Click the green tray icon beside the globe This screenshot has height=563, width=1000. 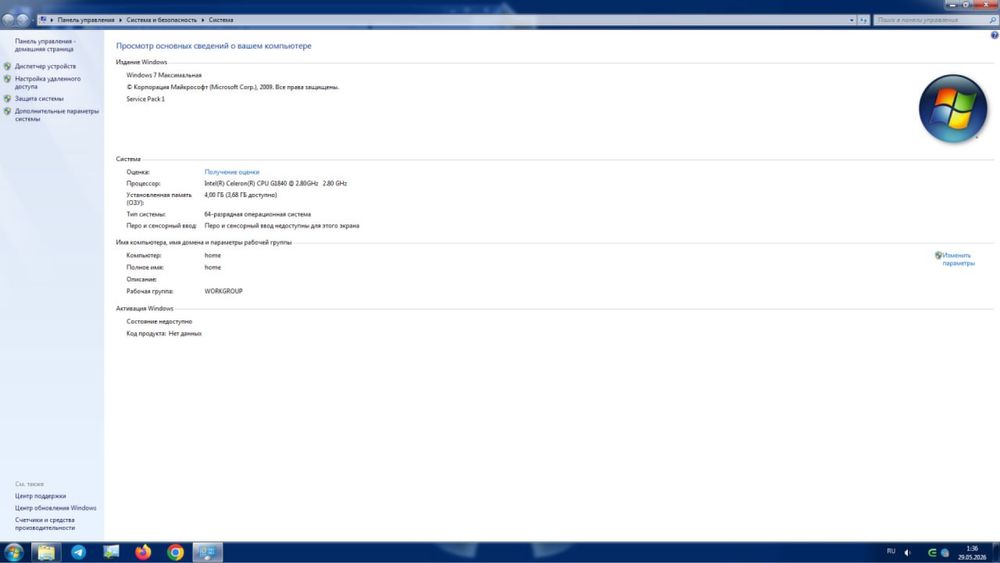(932, 553)
